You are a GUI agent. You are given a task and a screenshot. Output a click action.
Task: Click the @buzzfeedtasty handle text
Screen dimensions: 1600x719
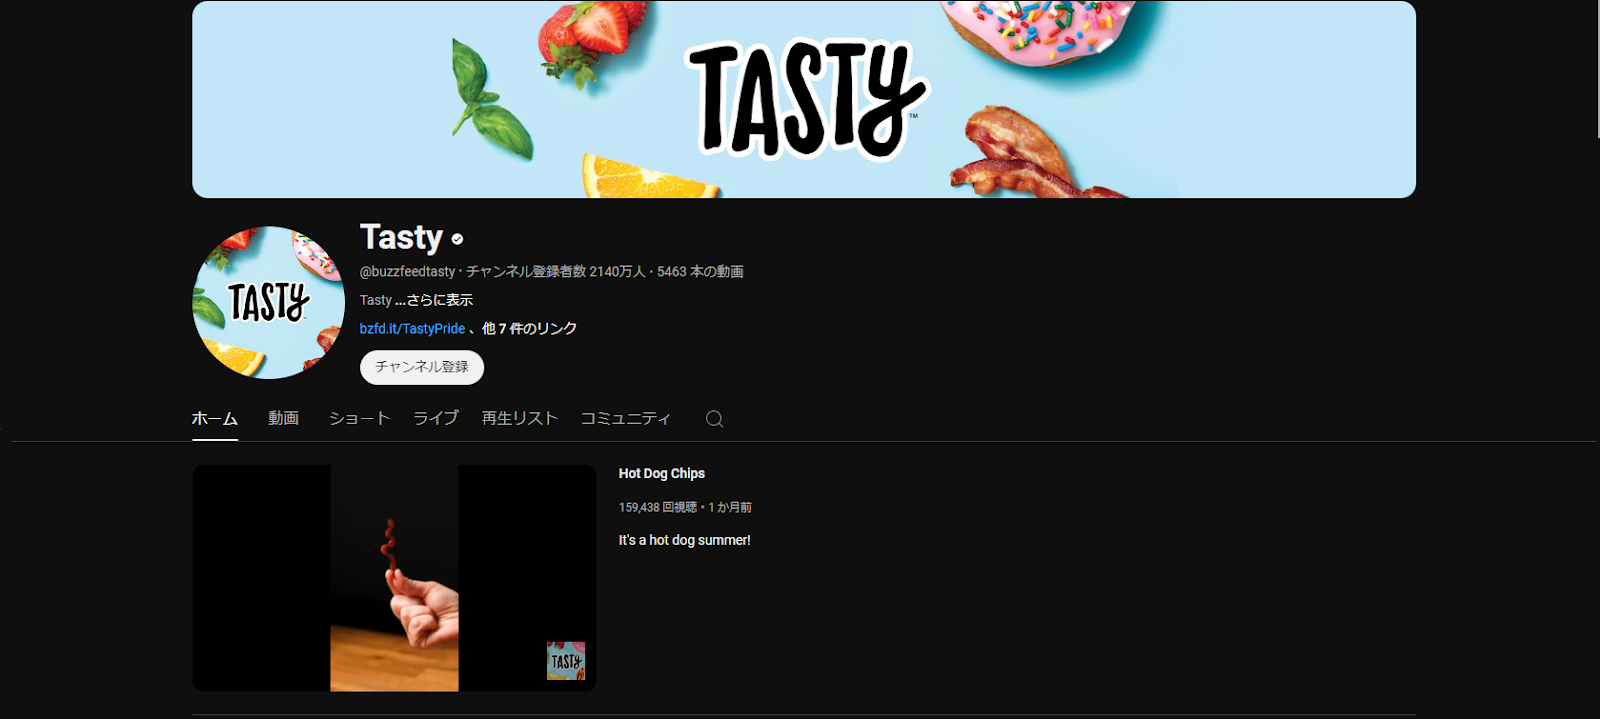(407, 271)
